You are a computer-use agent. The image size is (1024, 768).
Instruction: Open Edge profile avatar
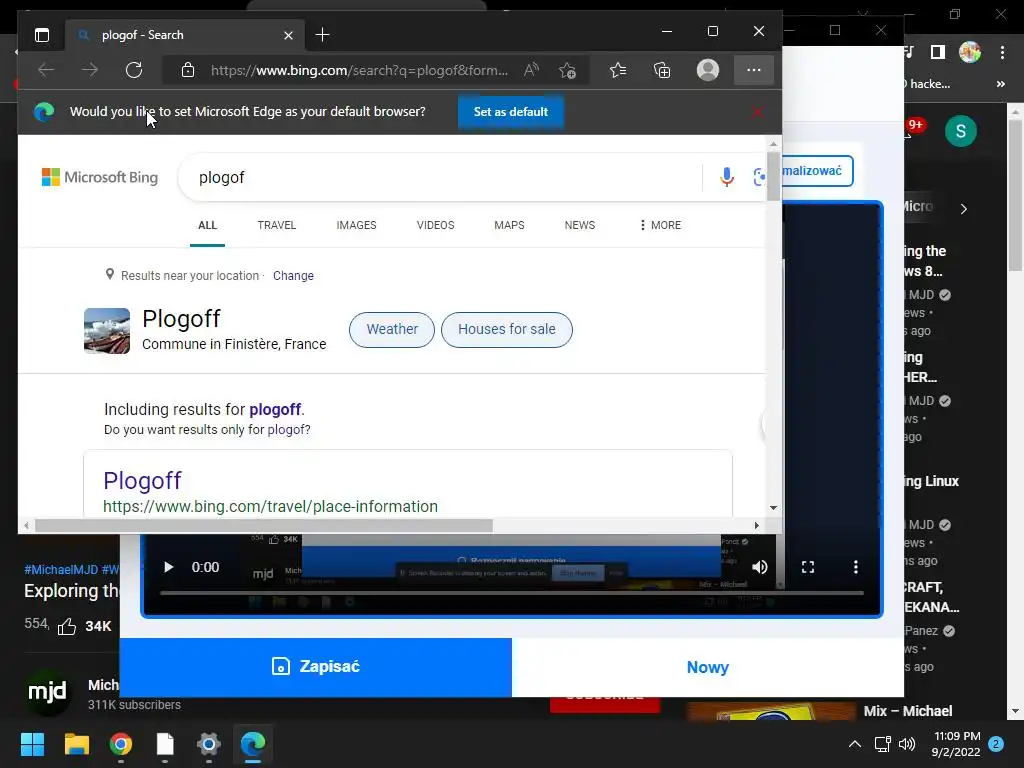point(708,70)
